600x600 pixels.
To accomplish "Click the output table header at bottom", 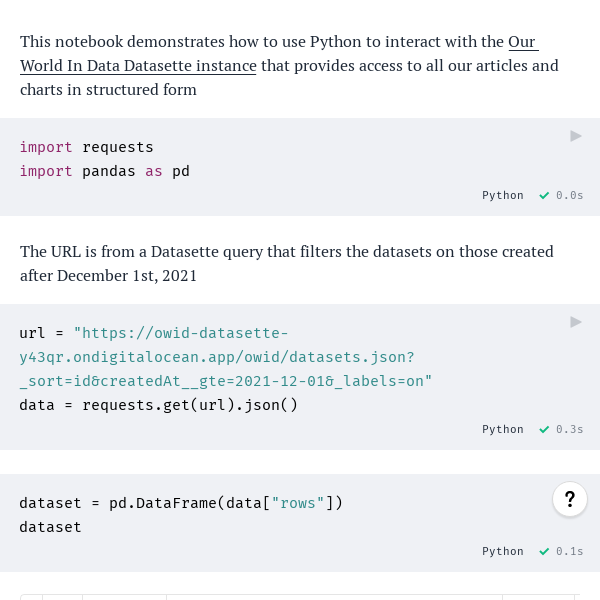I will click(x=300, y=597).
